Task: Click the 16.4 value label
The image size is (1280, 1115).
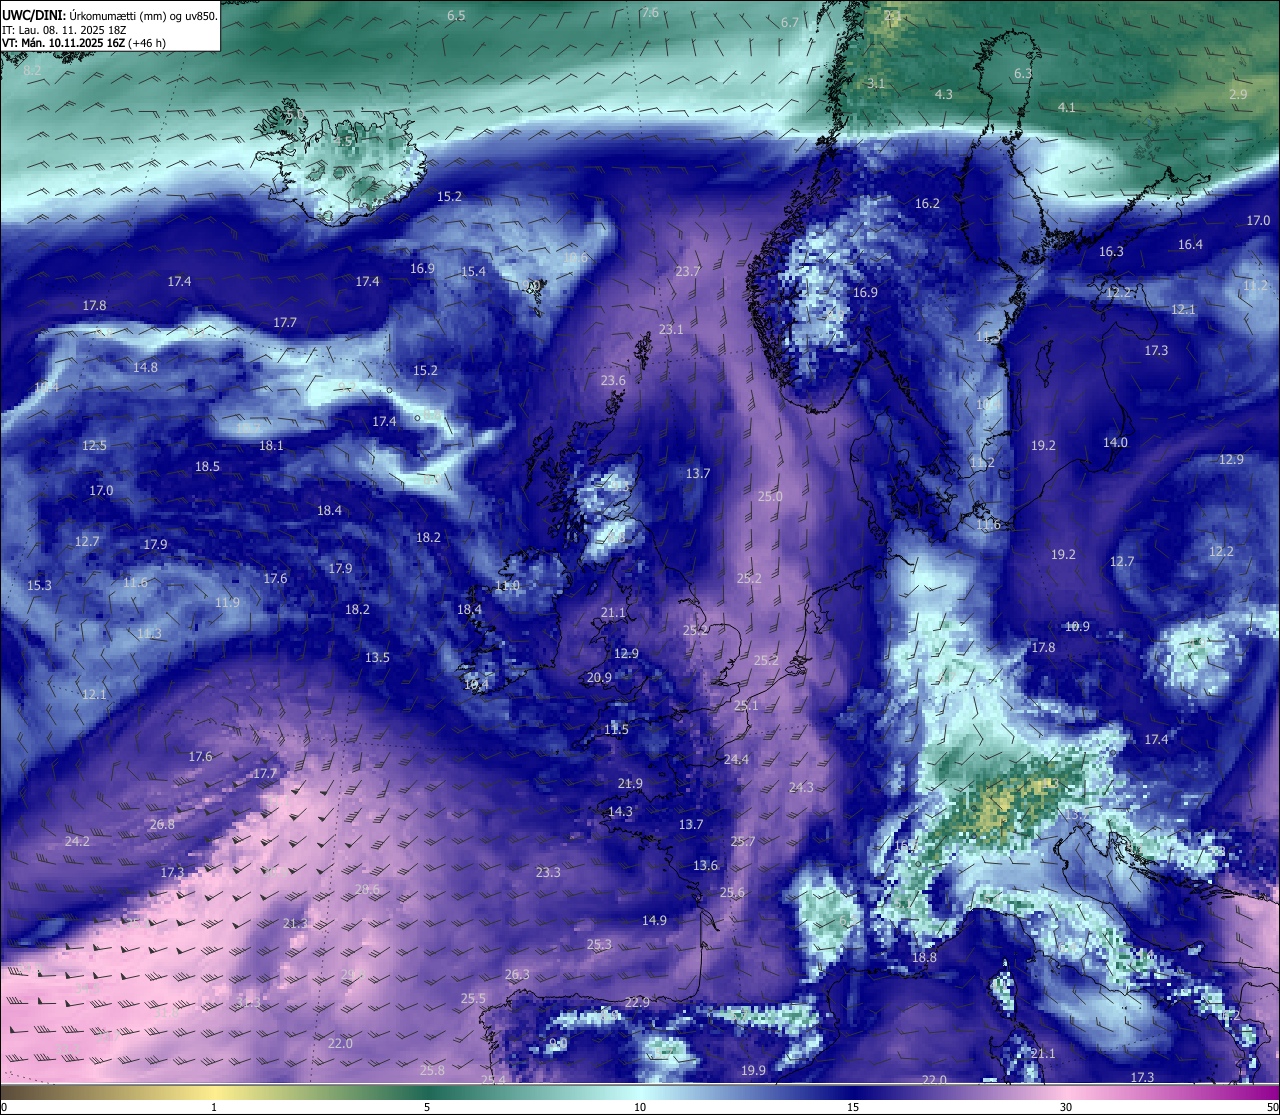Action: pos(1190,245)
